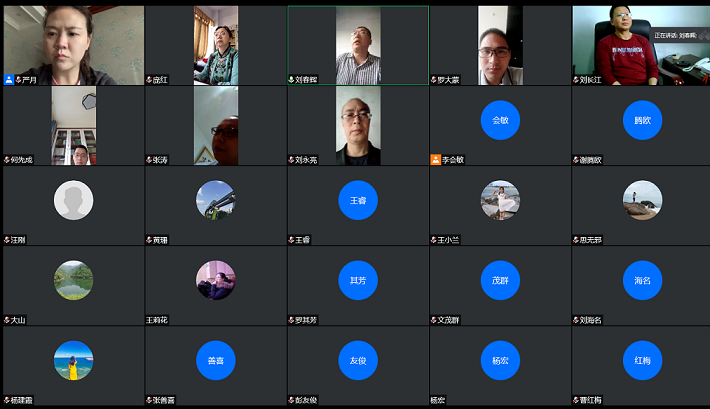710x409 pixels.
Task: Click the green microphone icon beside 刘春辉
Action: click(292, 79)
